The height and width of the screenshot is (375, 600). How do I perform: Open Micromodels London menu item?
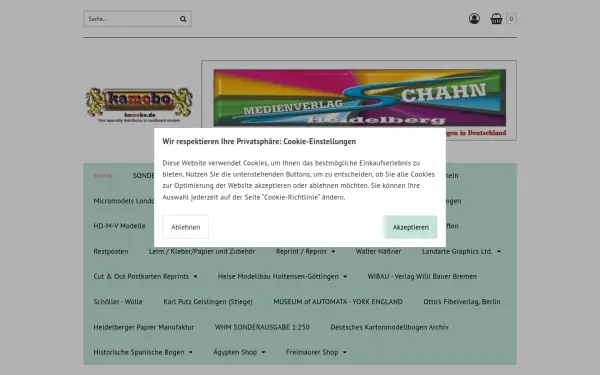124,201
